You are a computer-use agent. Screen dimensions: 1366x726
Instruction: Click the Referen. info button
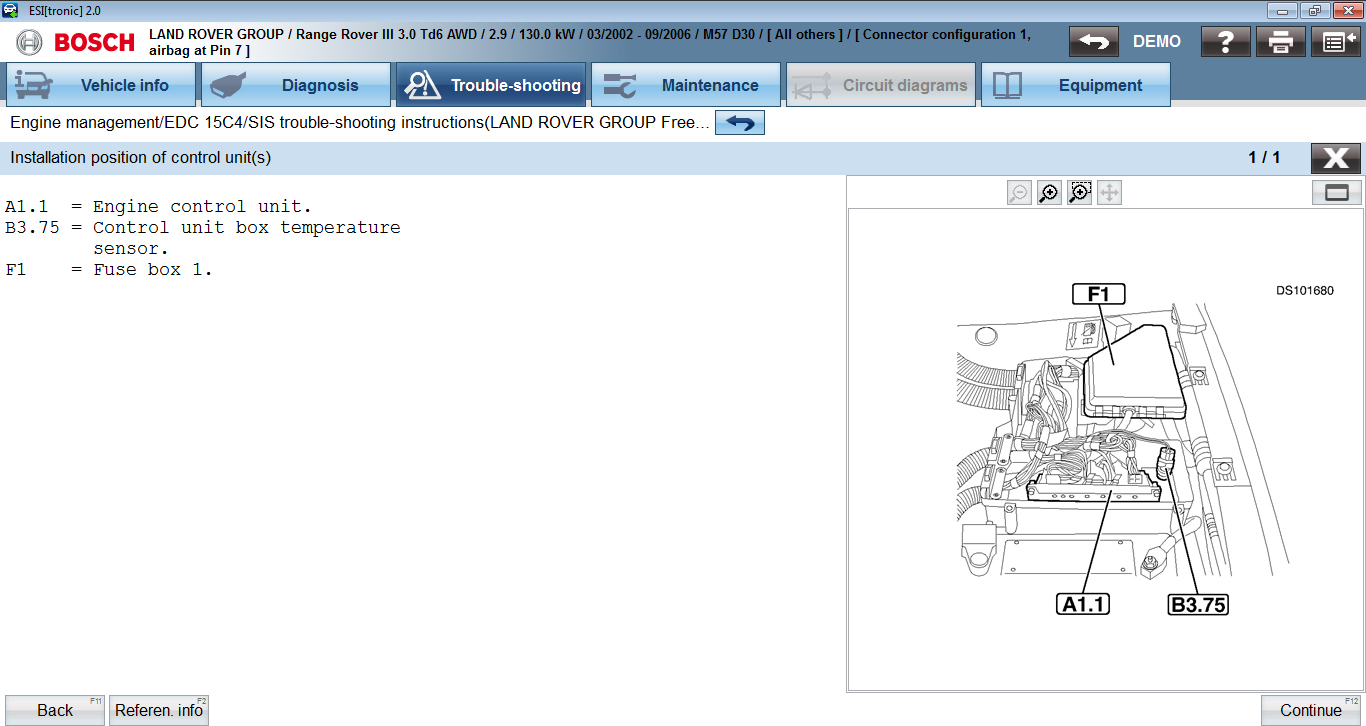pyautogui.click(x=159, y=710)
